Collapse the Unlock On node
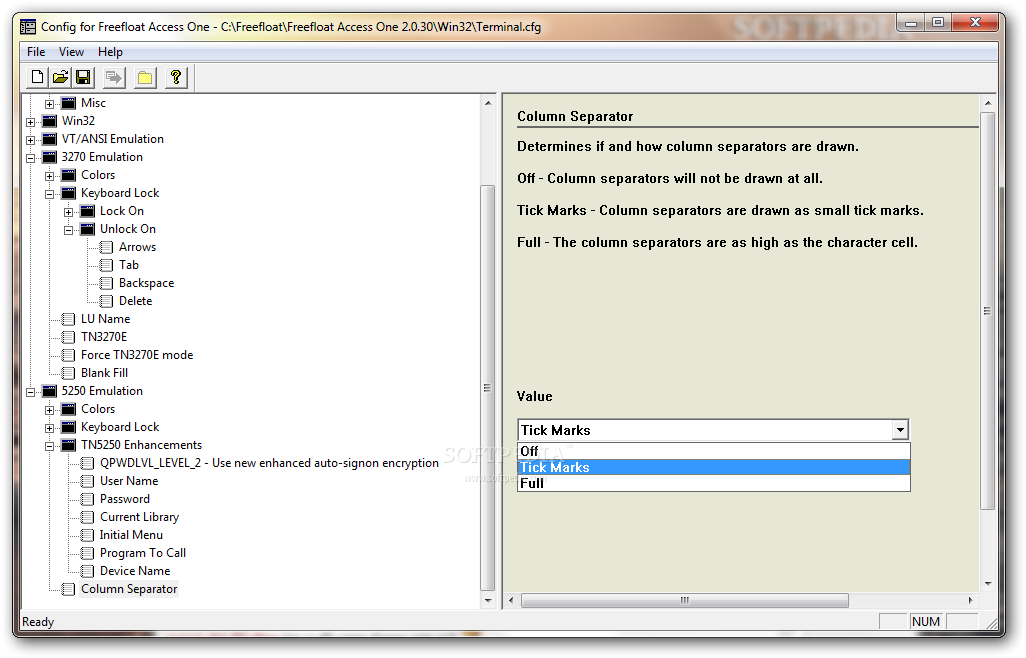 (x=69, y=230)
